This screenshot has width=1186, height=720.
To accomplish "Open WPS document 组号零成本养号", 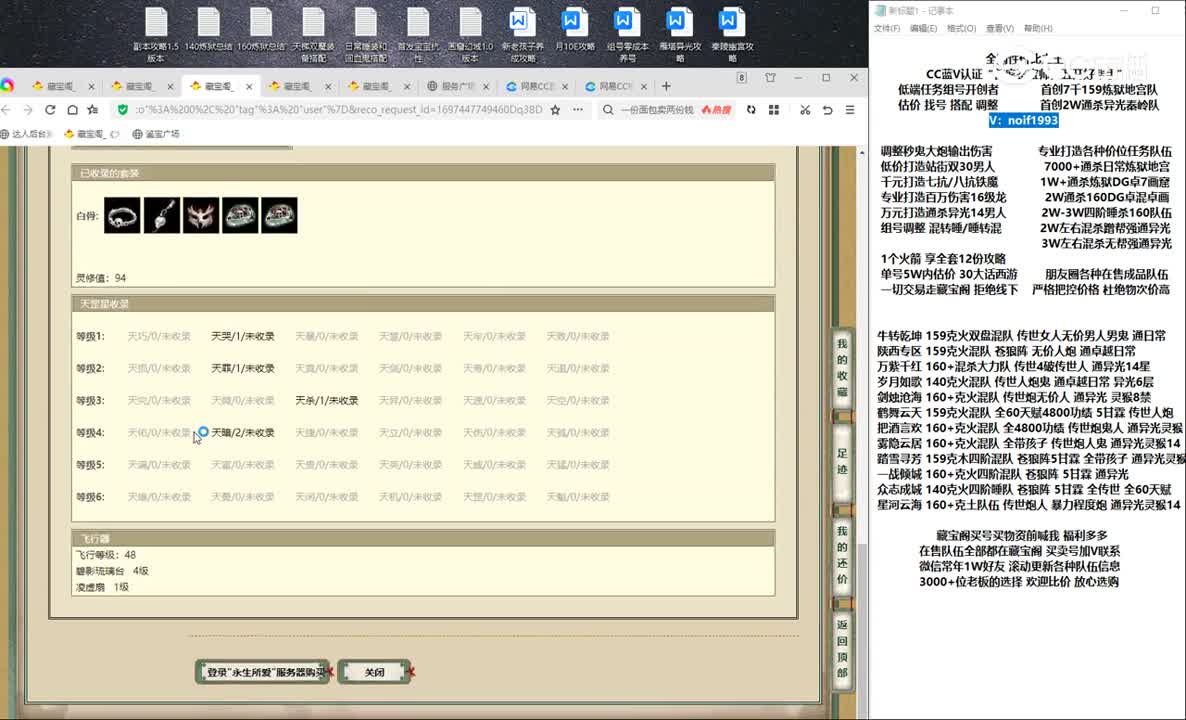I will [627, 35].
